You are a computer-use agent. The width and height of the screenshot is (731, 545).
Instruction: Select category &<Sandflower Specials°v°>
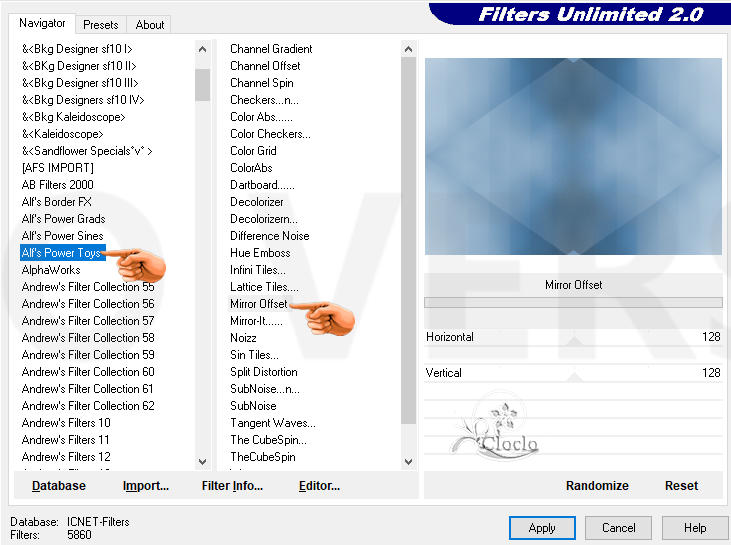click(87, 151)
